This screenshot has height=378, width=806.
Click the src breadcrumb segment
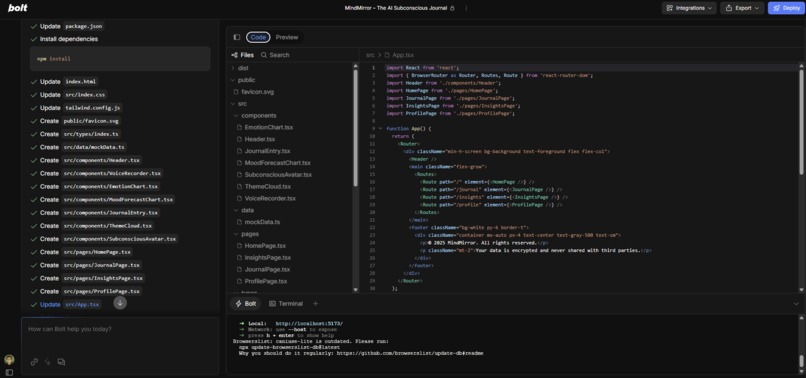pyautogui.click(x=370, y=55)
